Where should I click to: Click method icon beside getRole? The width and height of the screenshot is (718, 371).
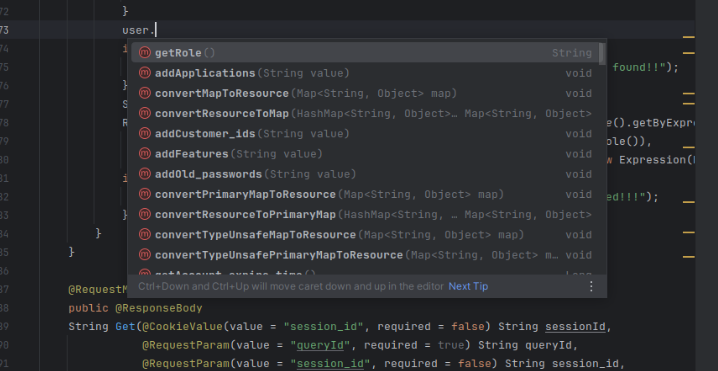click(x=145, y=53)
